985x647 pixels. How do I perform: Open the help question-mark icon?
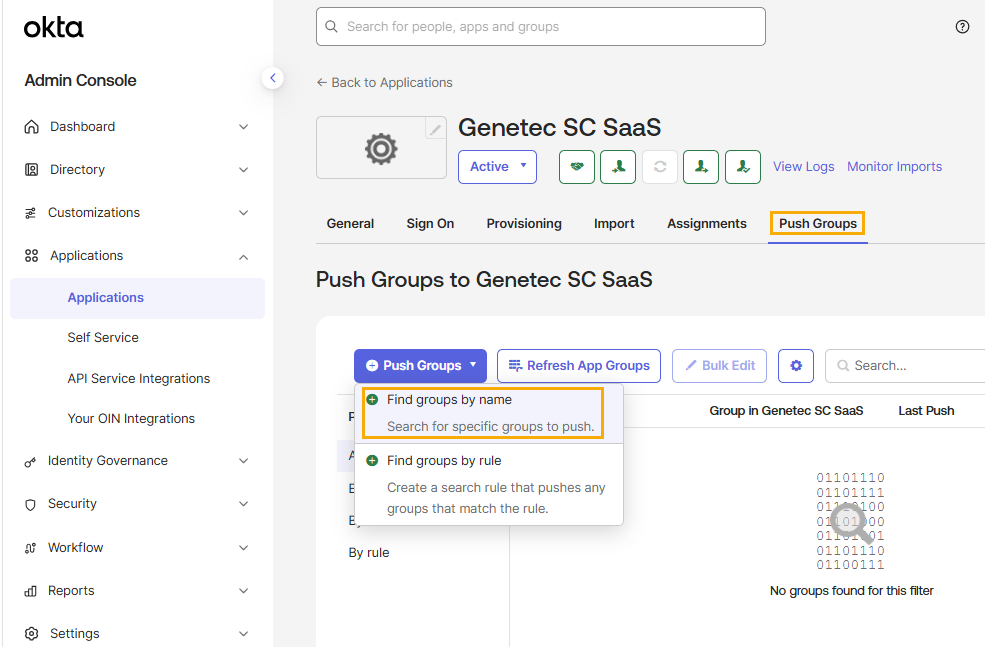pos(962,26)
